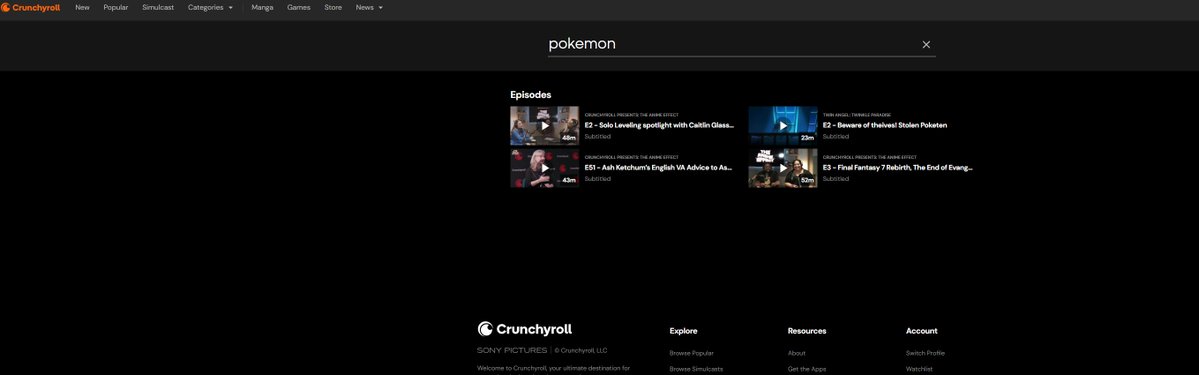This screenshot has width=1199, height=375.
Task: Click Switch Profile in the footer
Action: click(x=925, y=353)
